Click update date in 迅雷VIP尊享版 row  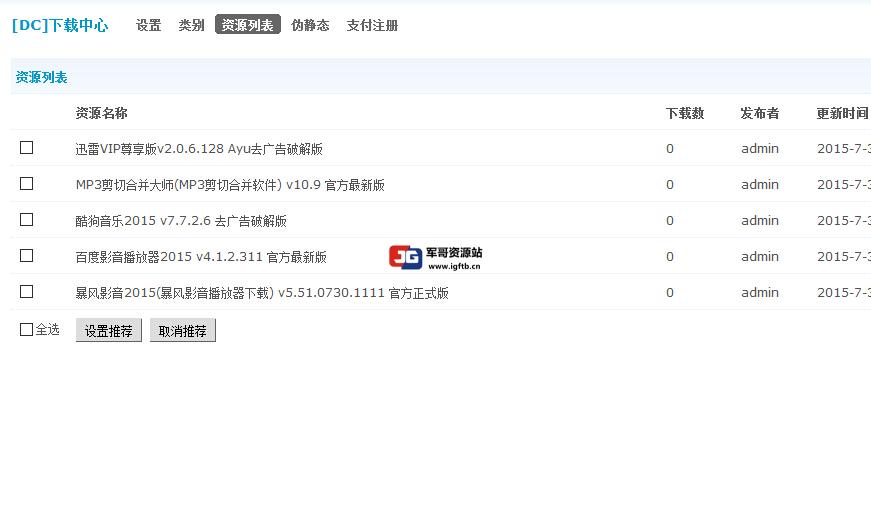[844, 148]
